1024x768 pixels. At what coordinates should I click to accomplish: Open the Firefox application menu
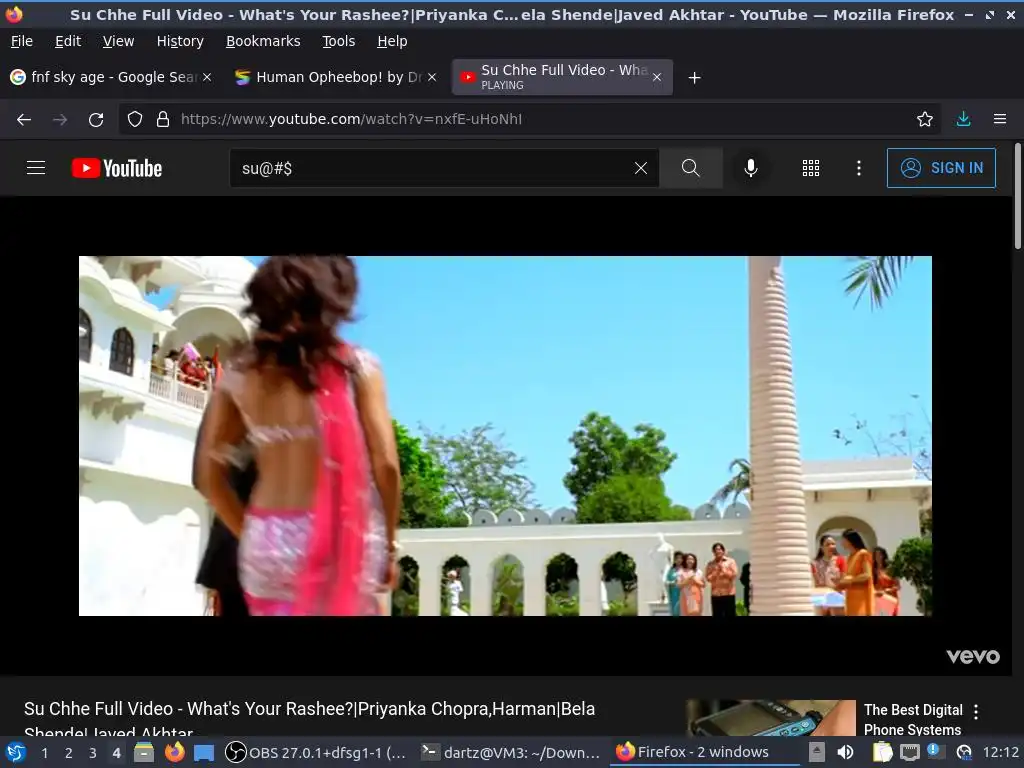click(1000, 119)
